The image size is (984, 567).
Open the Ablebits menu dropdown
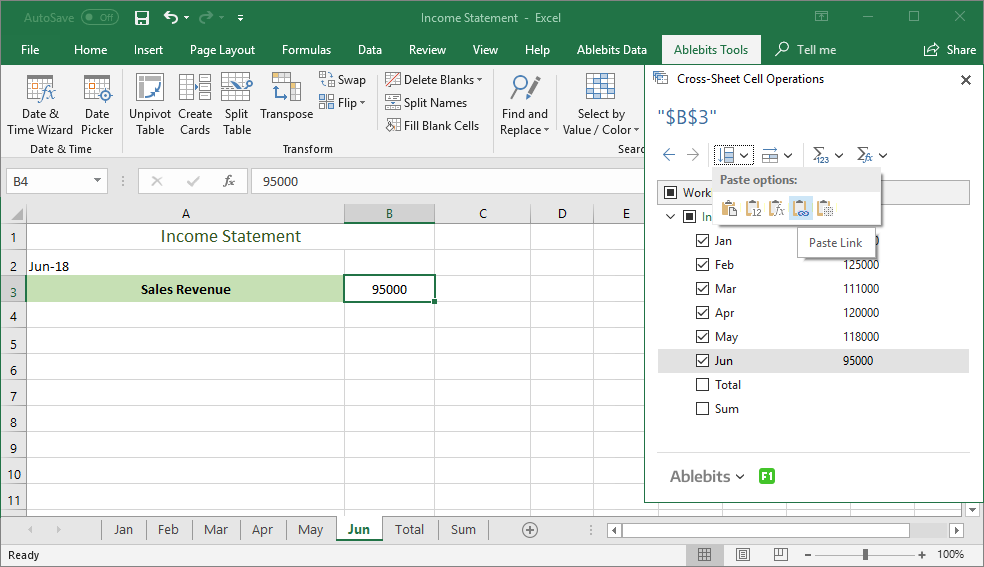coord(707,476)
